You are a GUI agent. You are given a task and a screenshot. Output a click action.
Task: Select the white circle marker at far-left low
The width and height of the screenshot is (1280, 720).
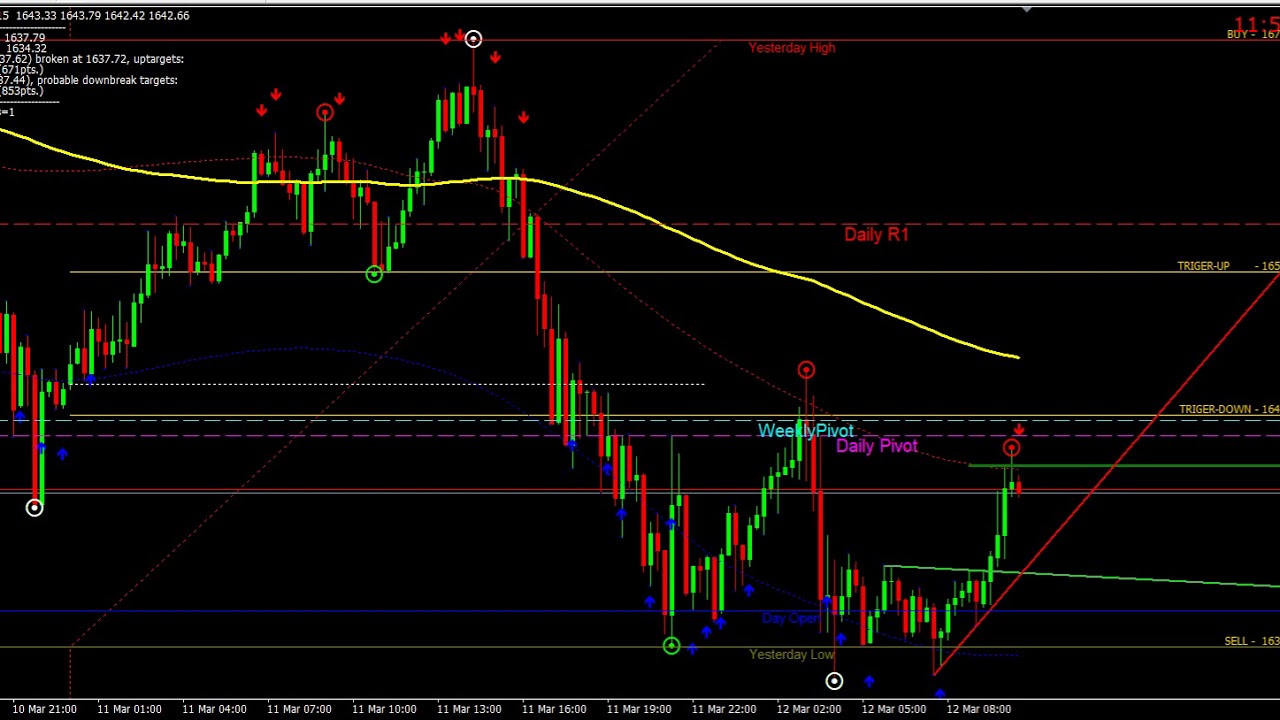click(34, 508)
